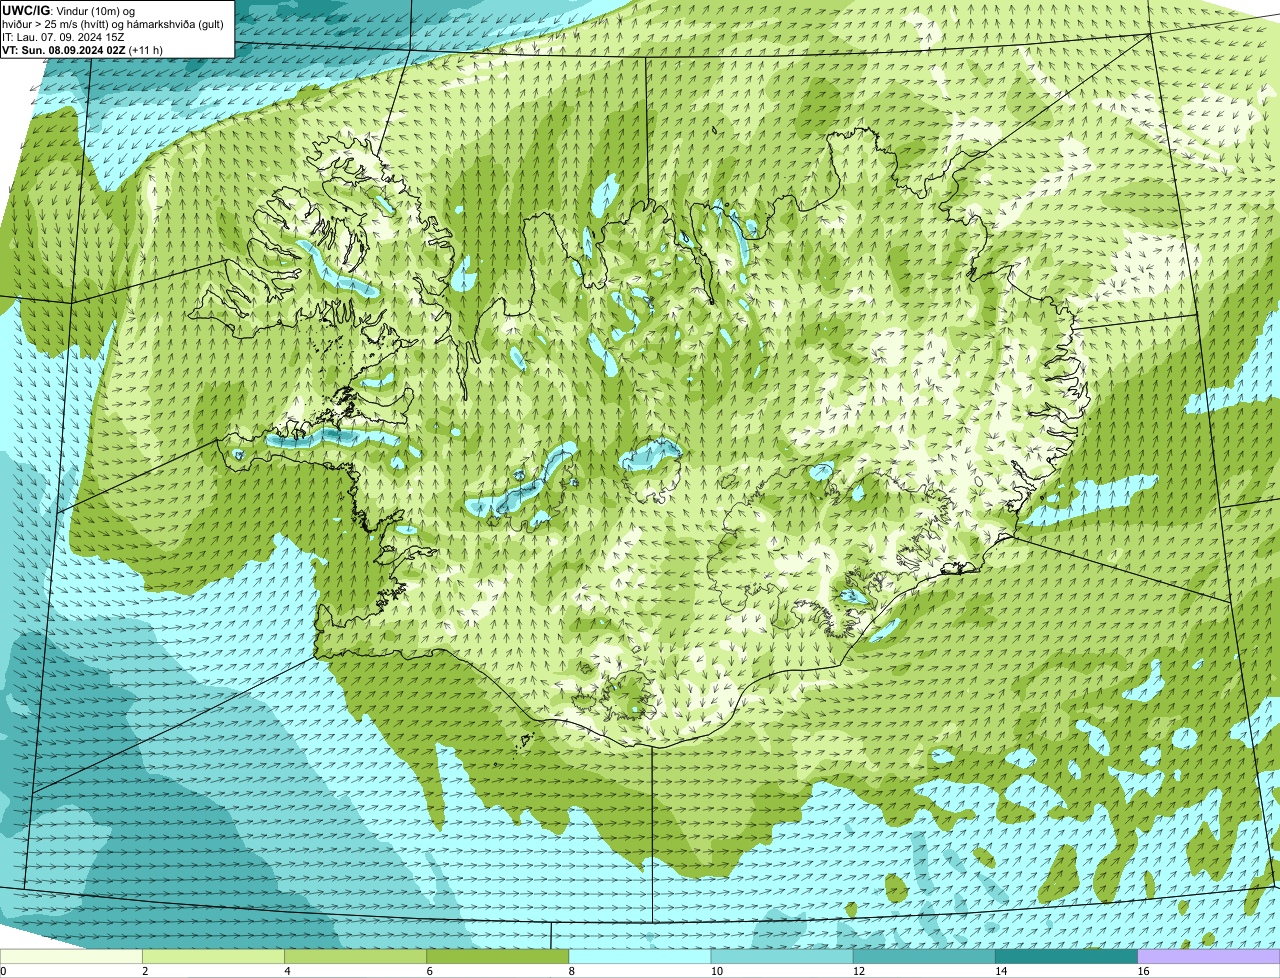Pick the 8–10 m/s light cyan legend segment
The height and width of the screenshot is (978, 1280).
(x=640, y=957)
